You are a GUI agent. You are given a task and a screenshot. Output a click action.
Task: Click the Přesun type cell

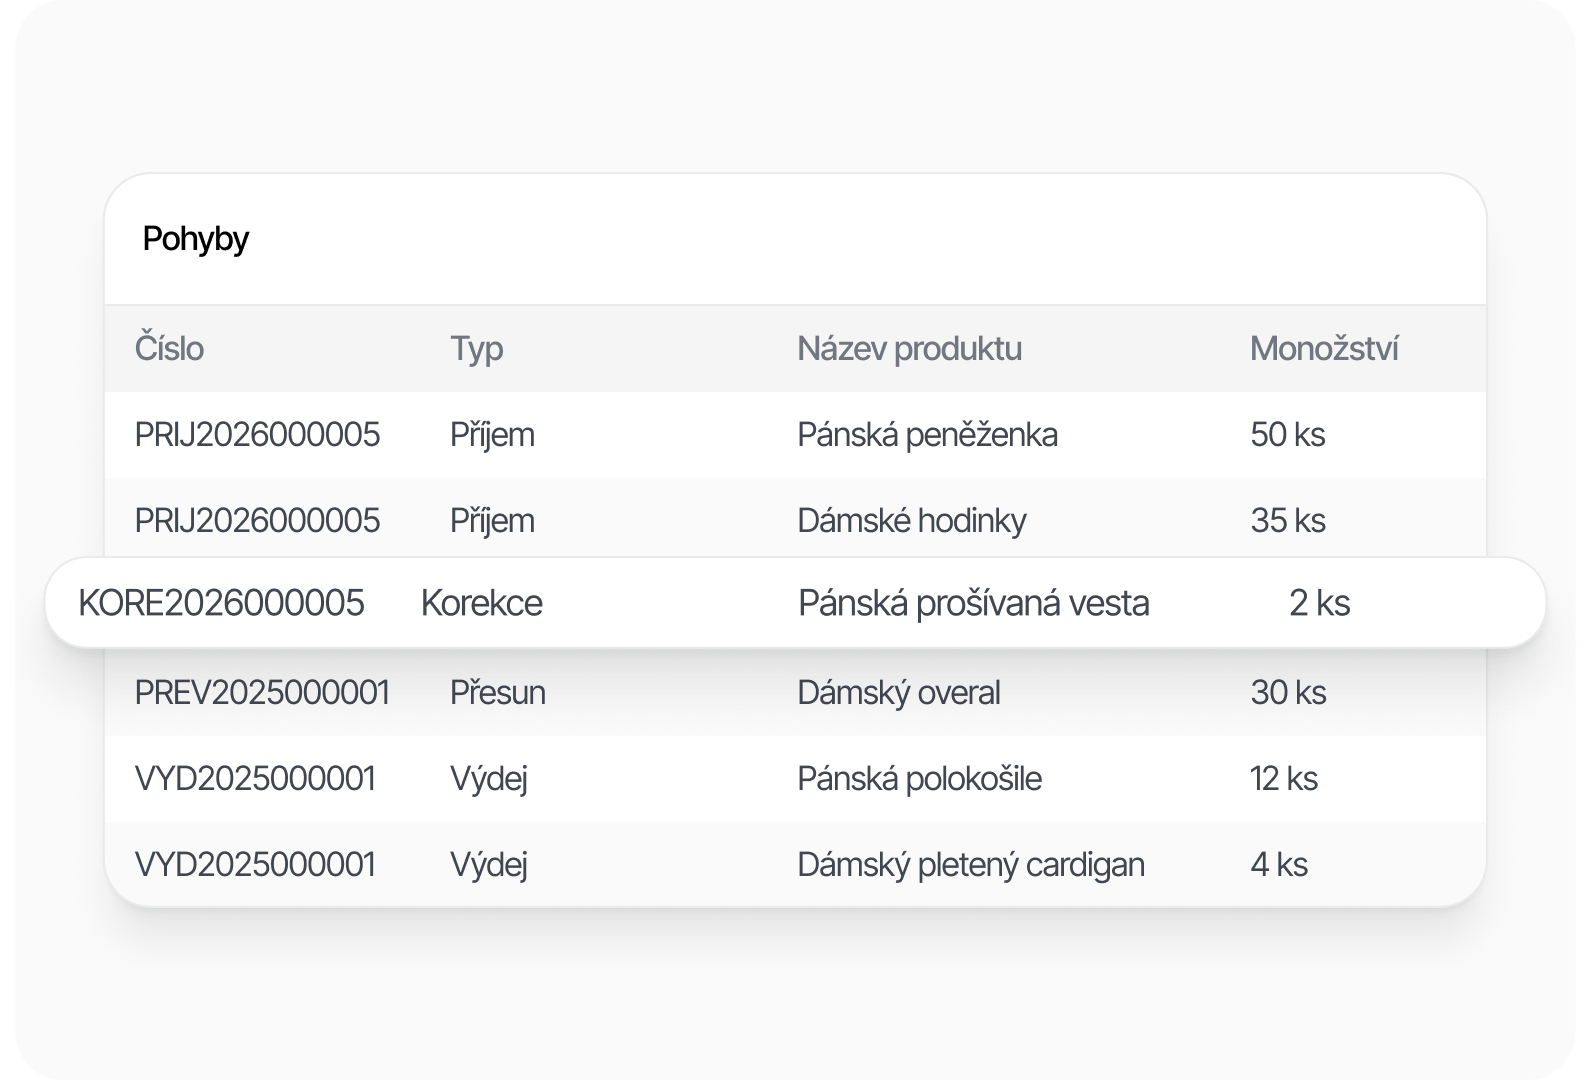[x=497, y=693]
